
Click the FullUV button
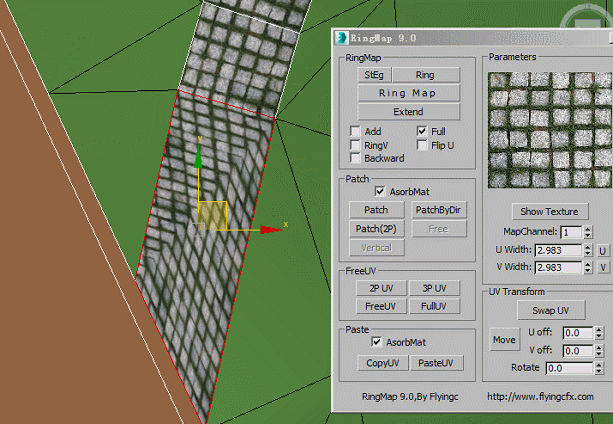(x=434, y=306)
